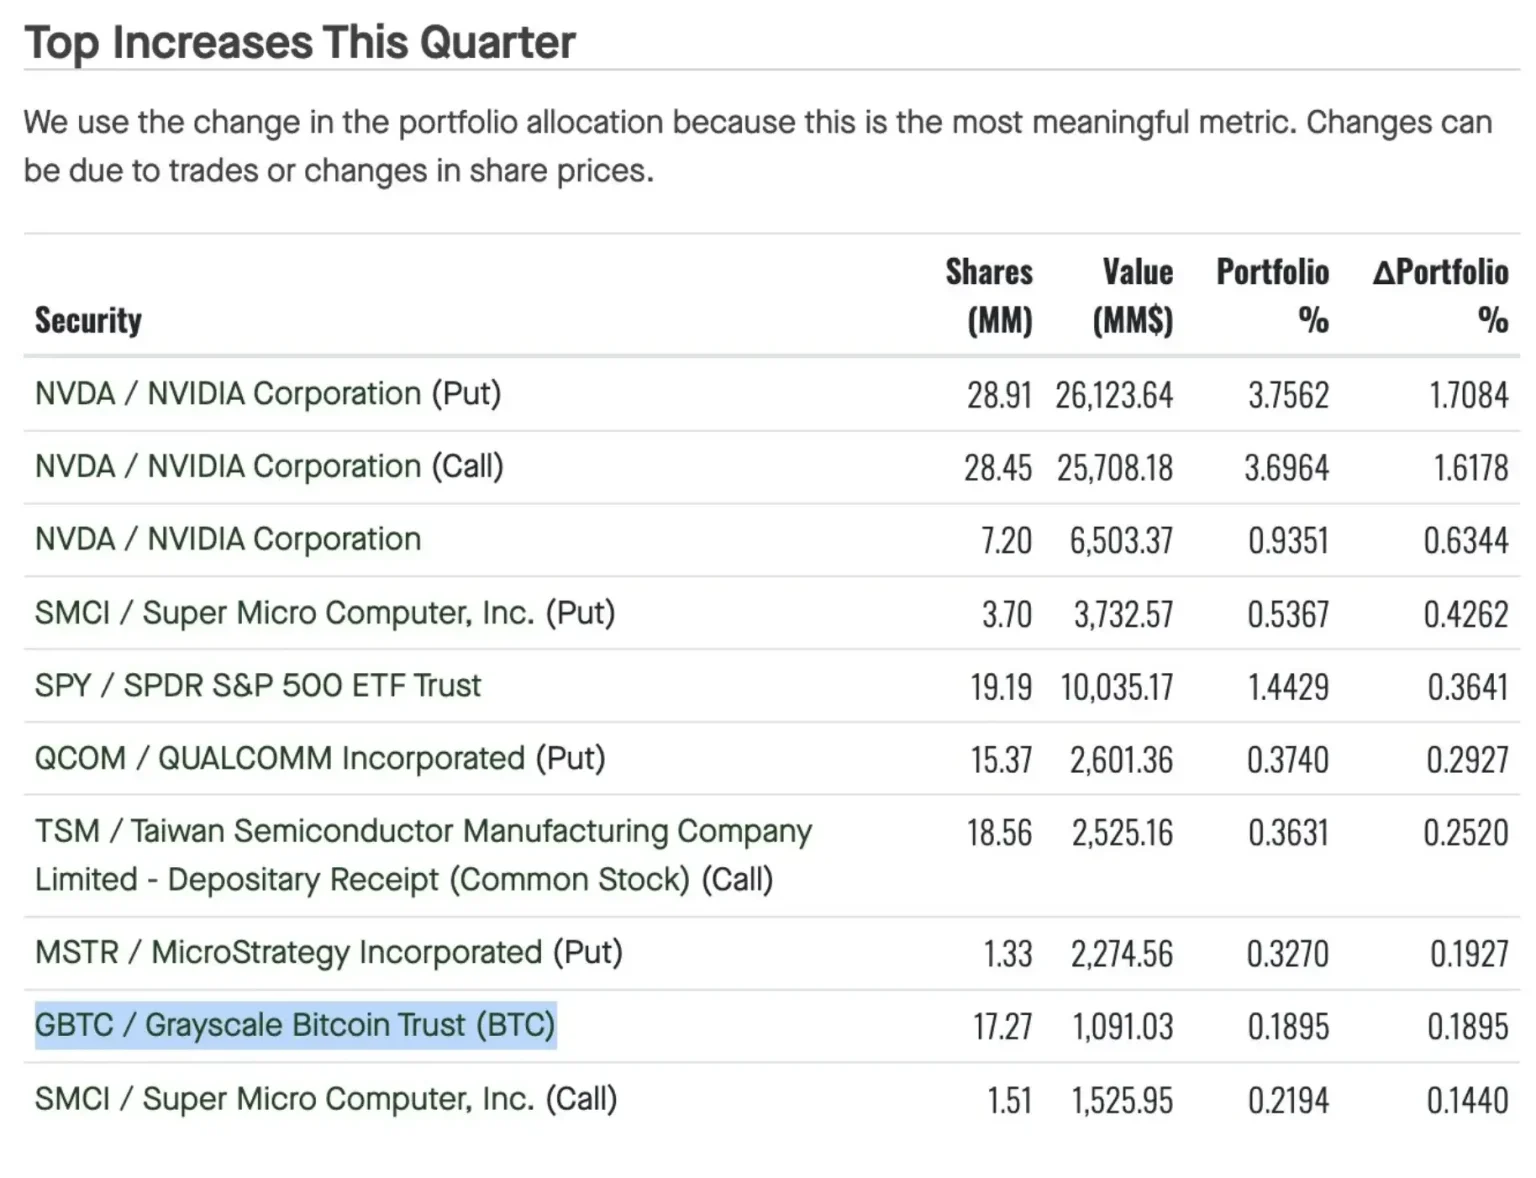Click the SPY portfolio percentage 1.4429
Screen dimensions: 1536x1178
click(1288, 687)
